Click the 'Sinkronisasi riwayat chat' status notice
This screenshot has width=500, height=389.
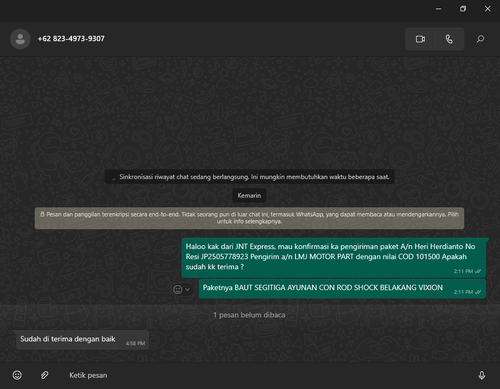(250, 177)
